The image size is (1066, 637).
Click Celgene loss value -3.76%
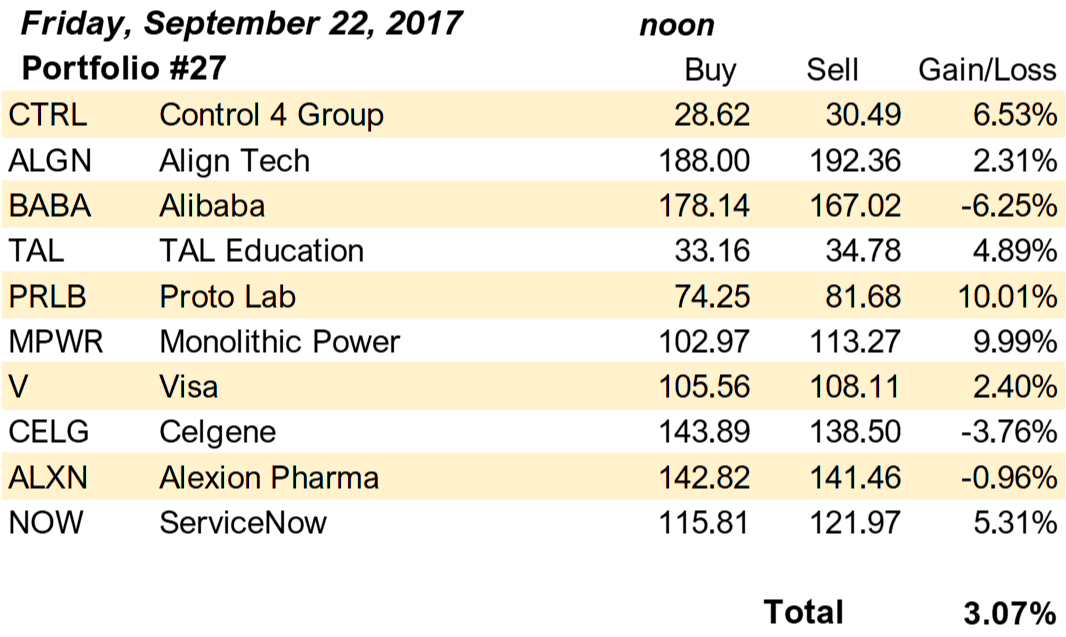1009,432
